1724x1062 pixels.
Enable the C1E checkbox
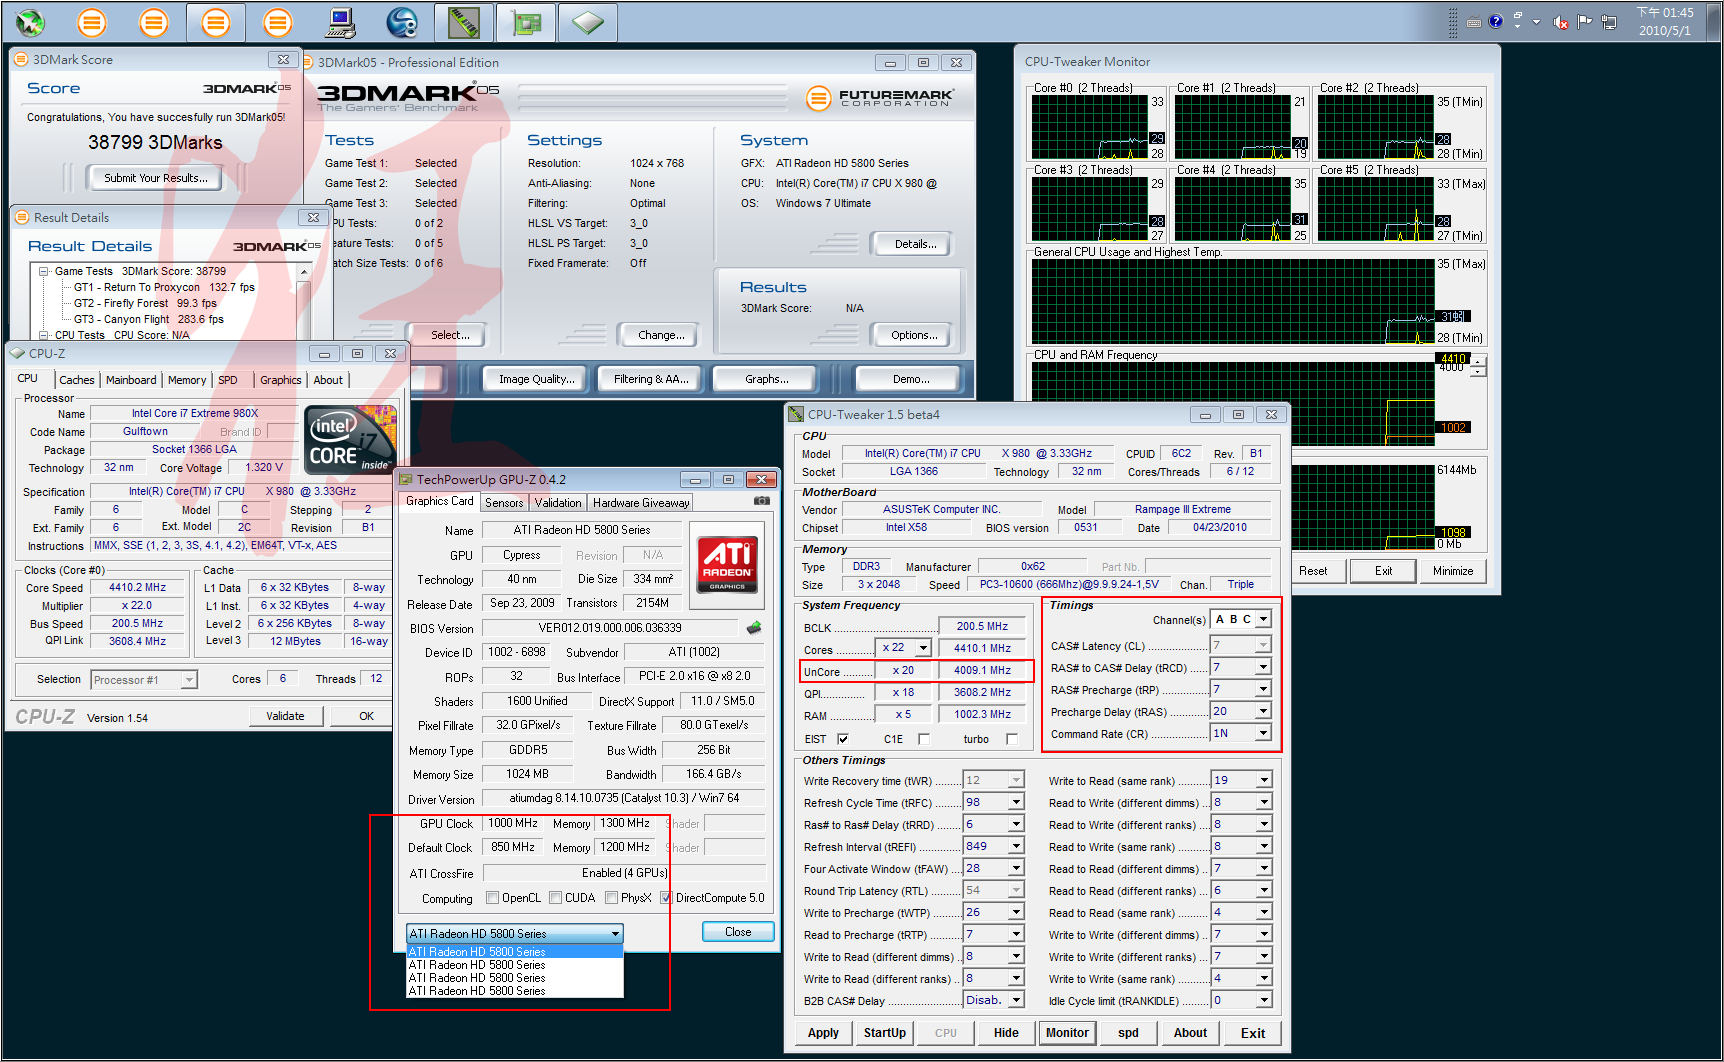pos(923,739)
